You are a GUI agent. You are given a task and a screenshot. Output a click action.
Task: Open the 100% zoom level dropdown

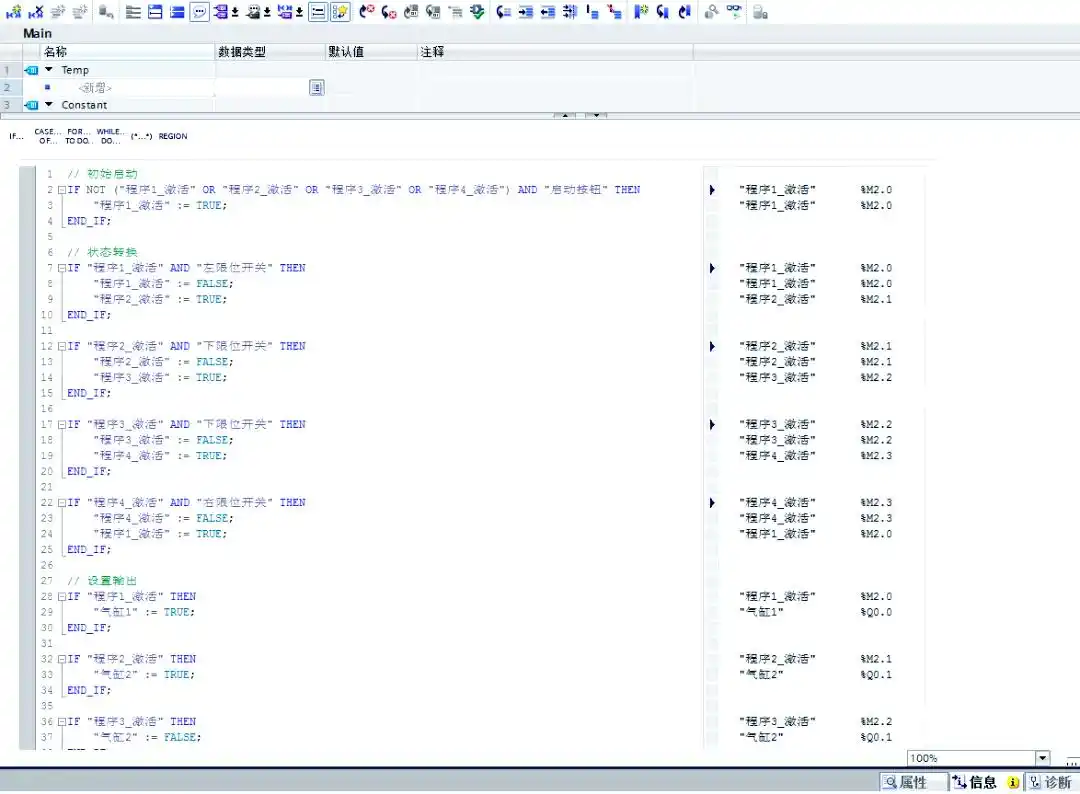[1043, 759]
